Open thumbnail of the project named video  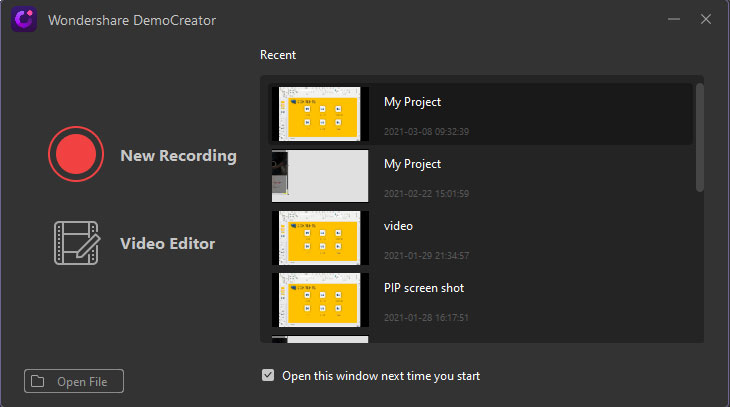coord(320,238)
